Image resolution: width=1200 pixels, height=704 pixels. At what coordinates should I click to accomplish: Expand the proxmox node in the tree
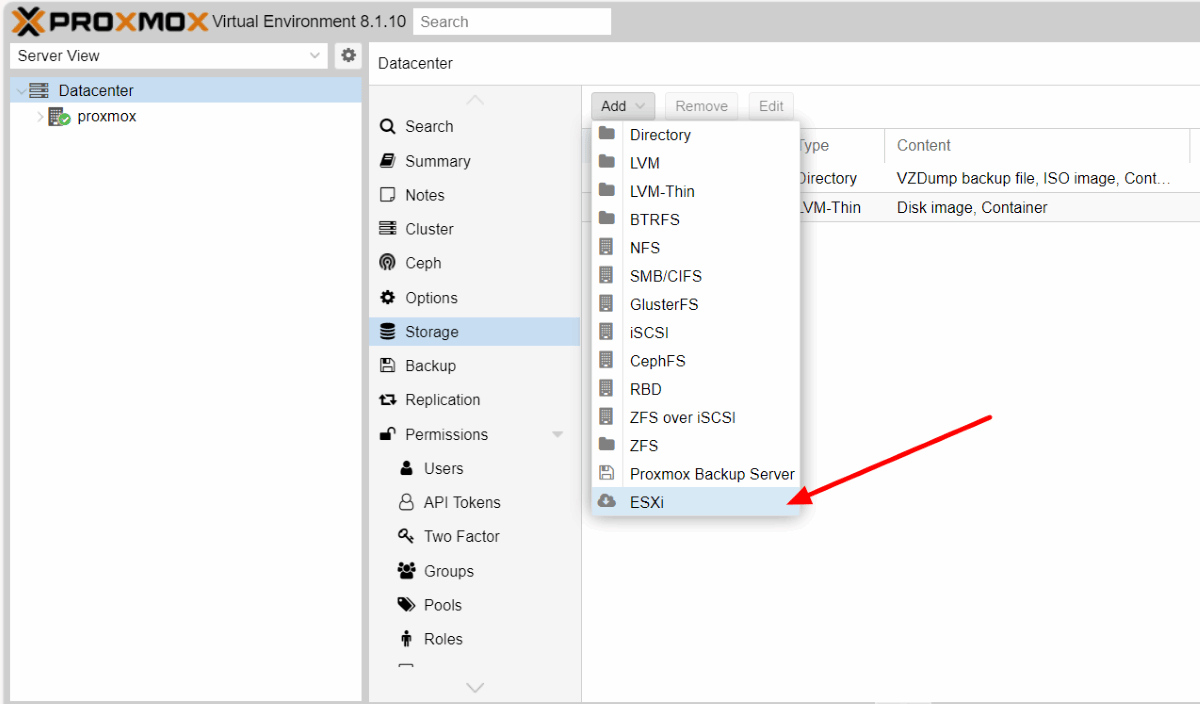tap(38, 116)
